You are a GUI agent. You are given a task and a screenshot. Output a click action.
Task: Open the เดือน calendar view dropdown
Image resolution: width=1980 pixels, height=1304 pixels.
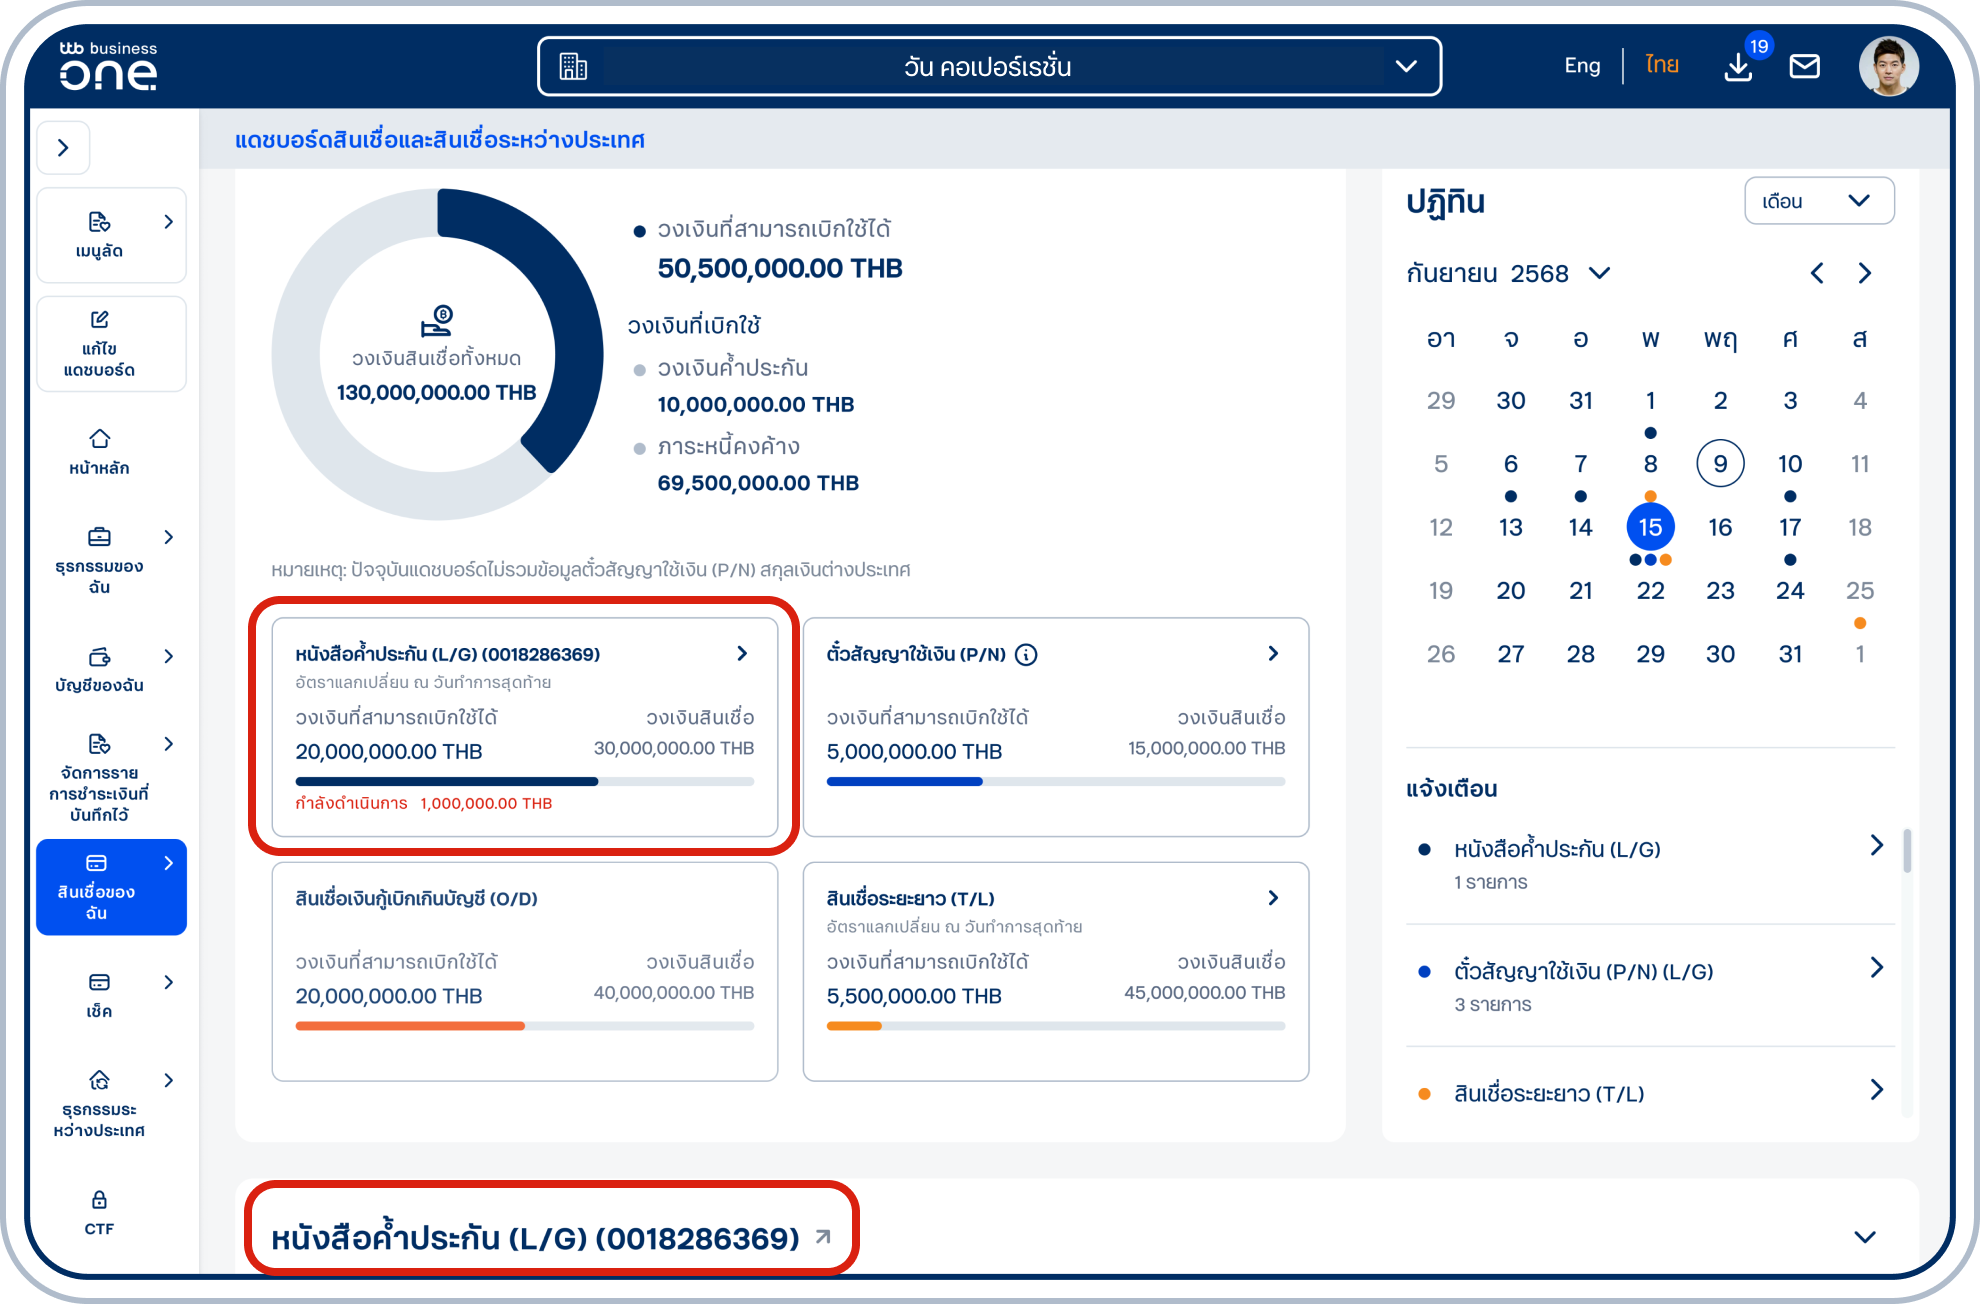1818,201
